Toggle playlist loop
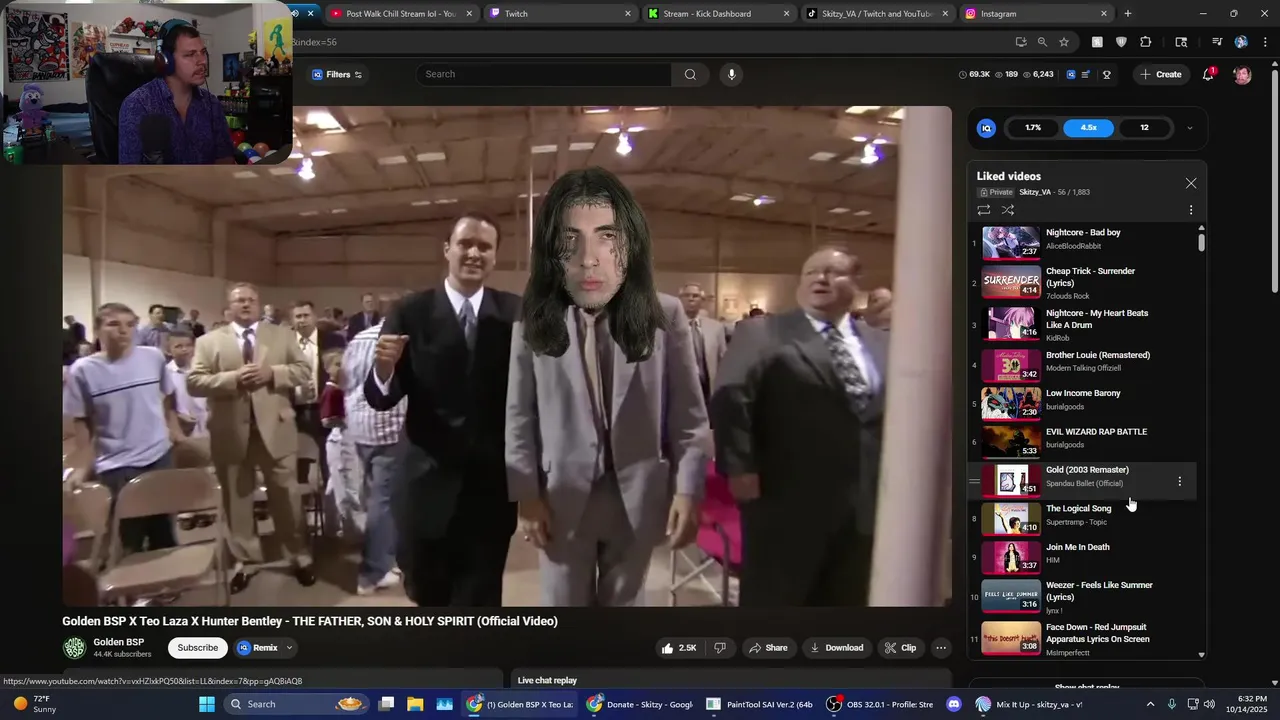 click(x=984, y=210)
